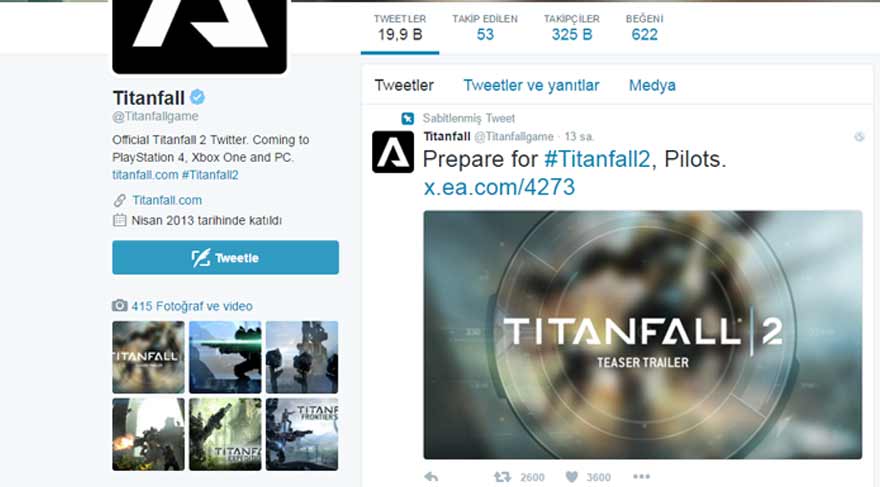Open the three-dots more options on tweet
This screenshot has width=880, height=487.
(x=641, y=476)
